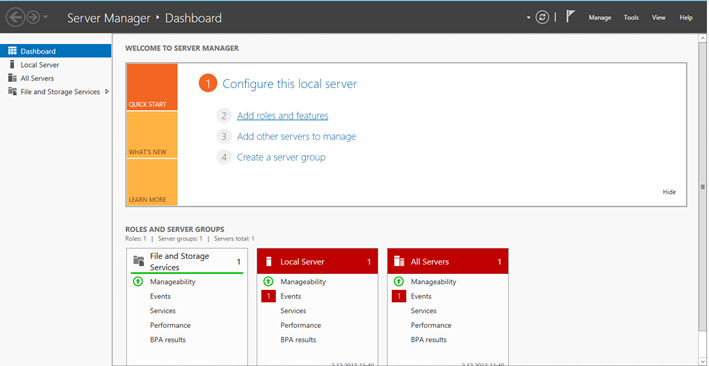Click the All Servers tile's red Events badge

(398, 296)
